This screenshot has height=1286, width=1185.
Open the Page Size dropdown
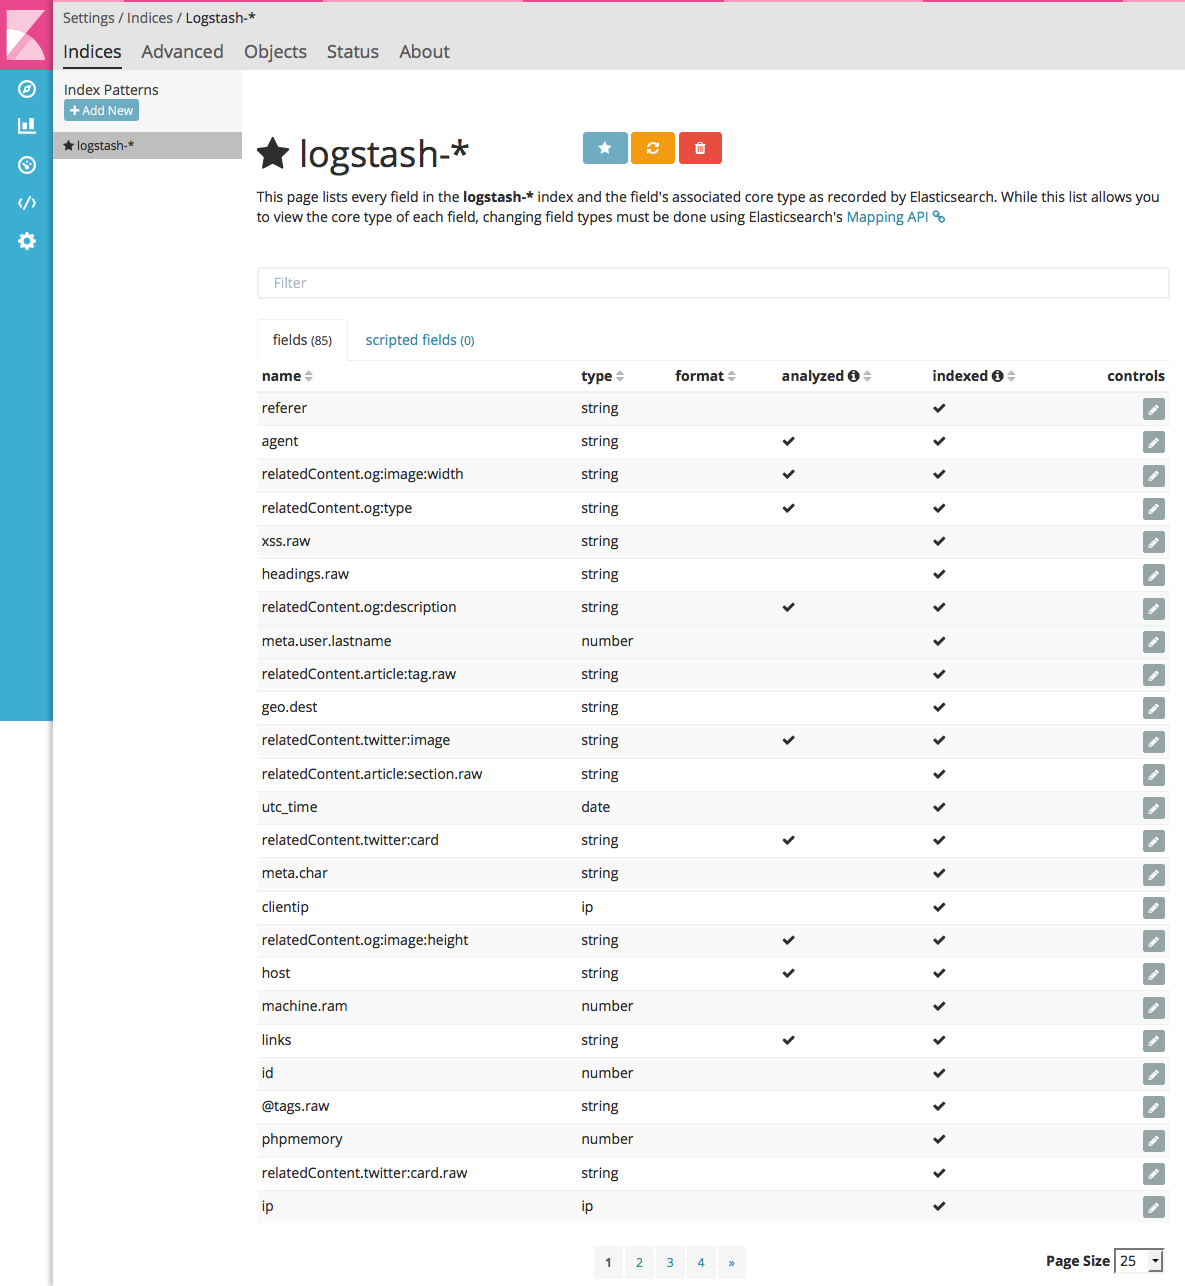(1139, 1261)
